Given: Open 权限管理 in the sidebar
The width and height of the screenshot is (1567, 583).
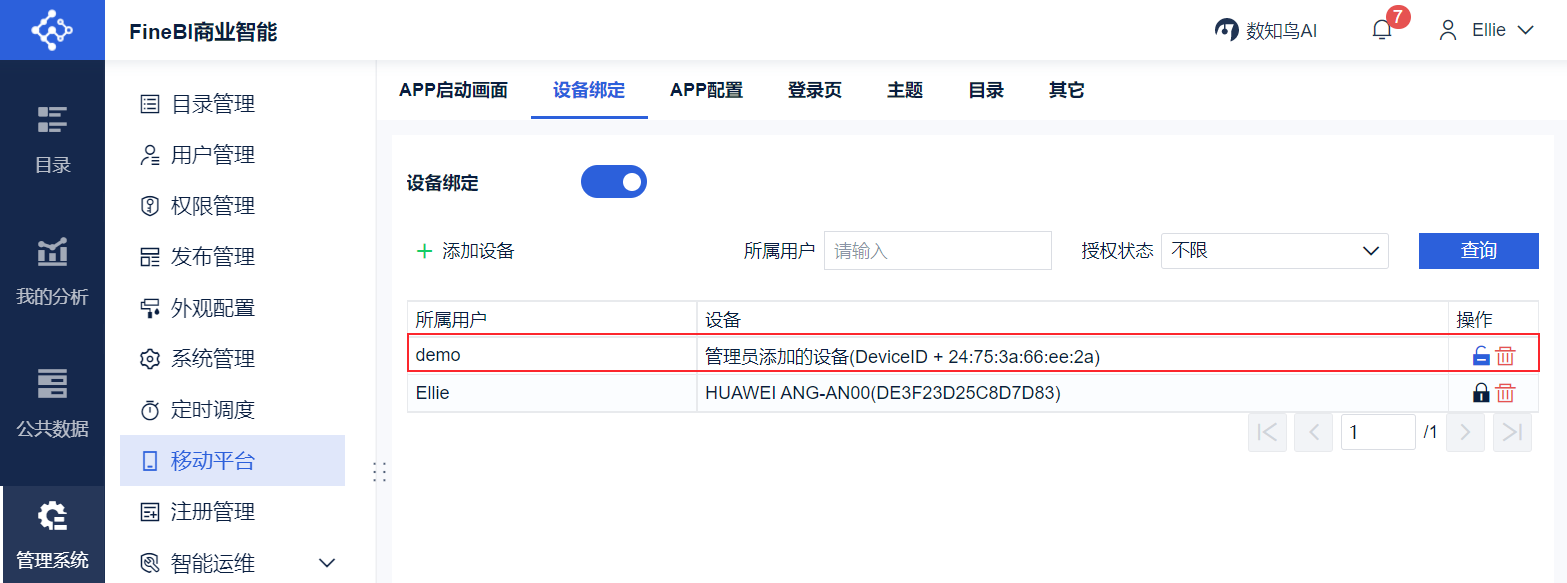Looking at the screenshot, I should coord(232,206).
